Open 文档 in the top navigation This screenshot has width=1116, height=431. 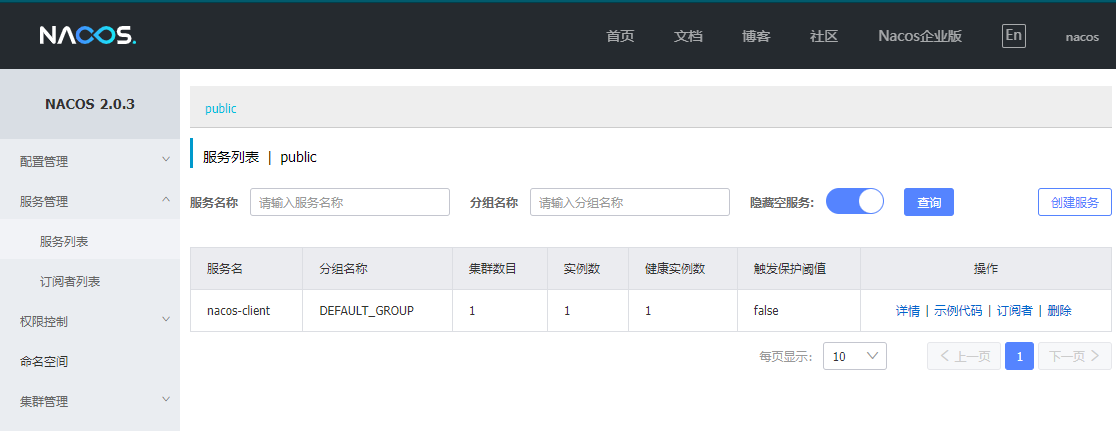point(688,36)
